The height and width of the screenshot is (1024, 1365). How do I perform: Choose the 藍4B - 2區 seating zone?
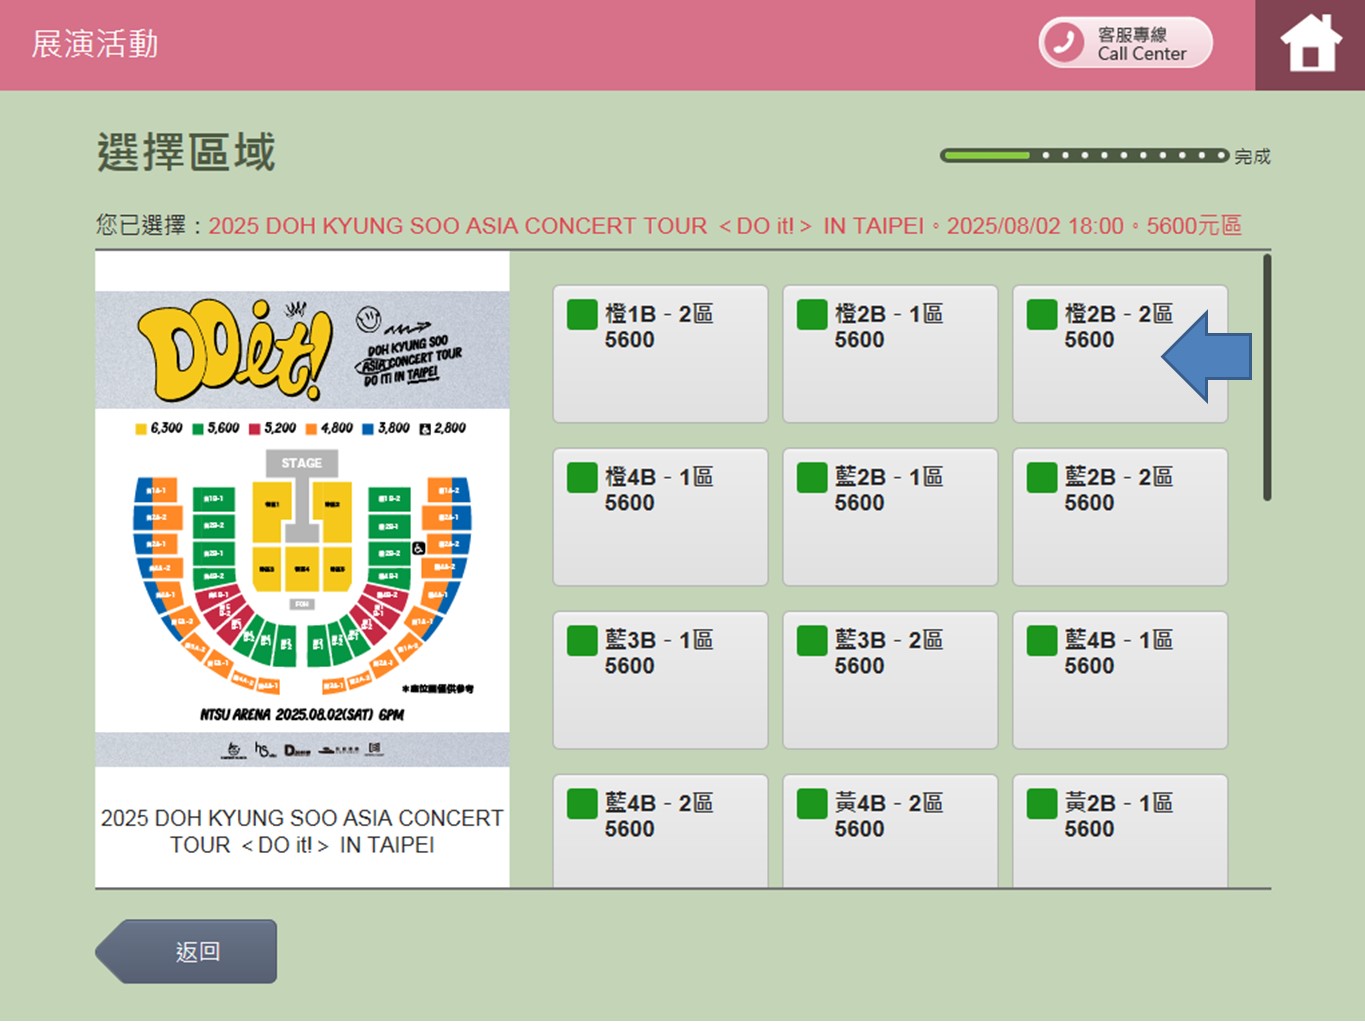coord(660,830)
